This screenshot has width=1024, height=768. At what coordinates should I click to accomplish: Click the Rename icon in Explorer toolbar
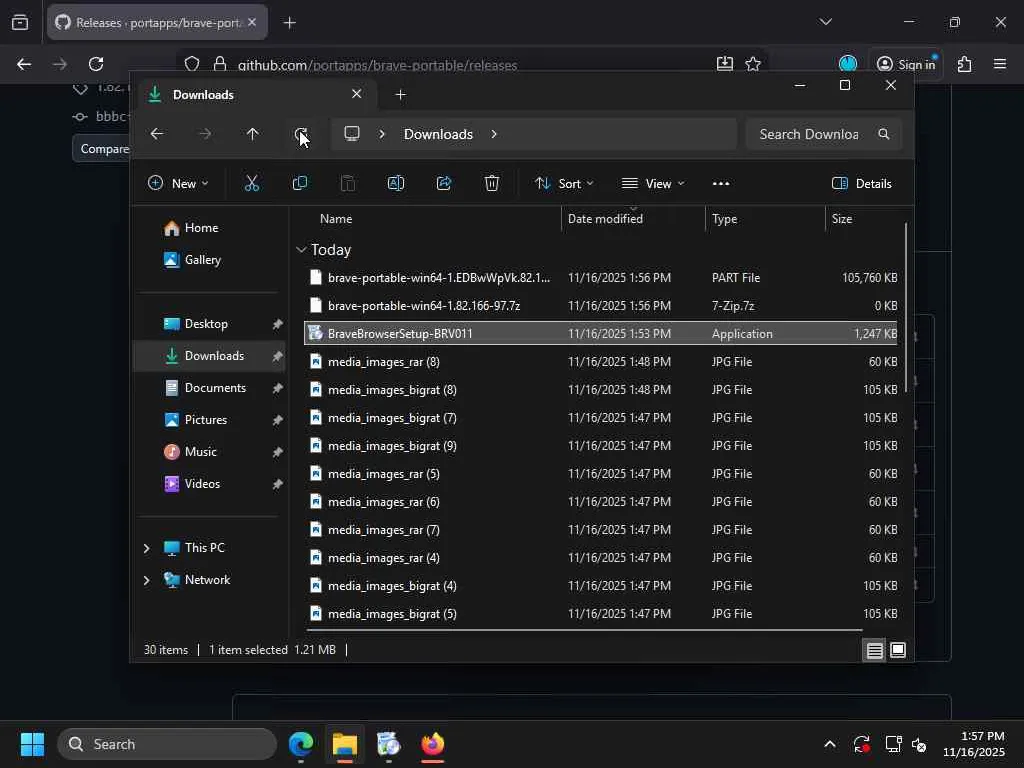(396, 184)
